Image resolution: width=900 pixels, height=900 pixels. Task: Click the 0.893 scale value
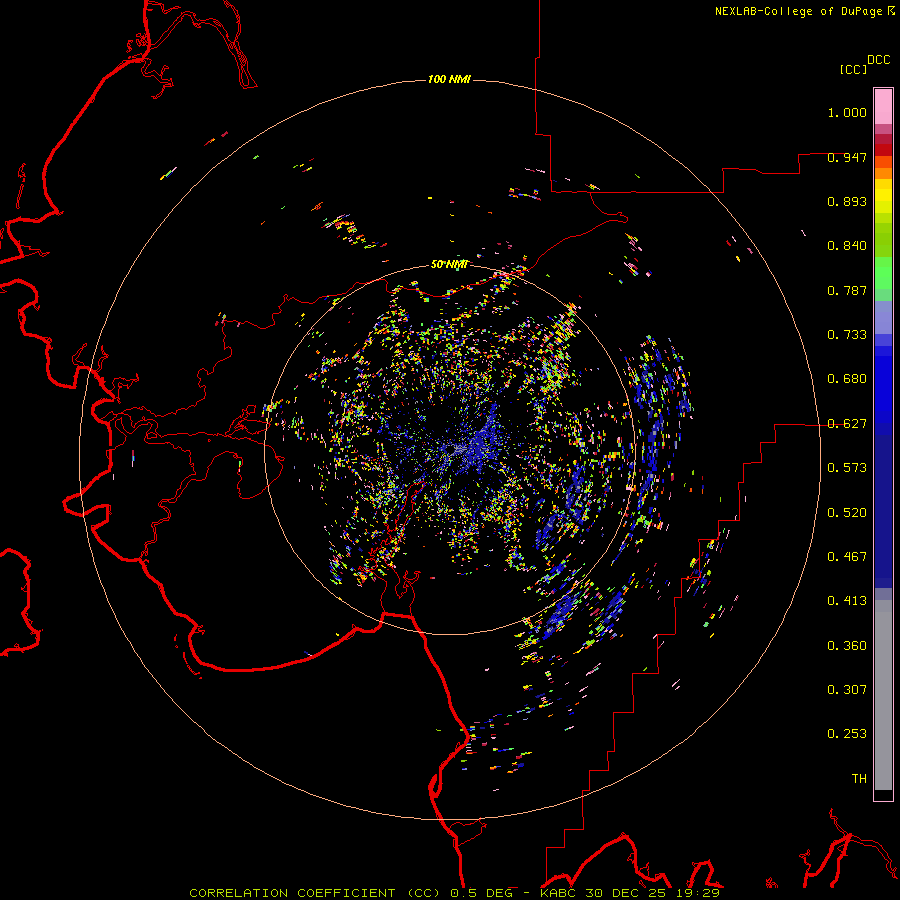pos(847,201)
